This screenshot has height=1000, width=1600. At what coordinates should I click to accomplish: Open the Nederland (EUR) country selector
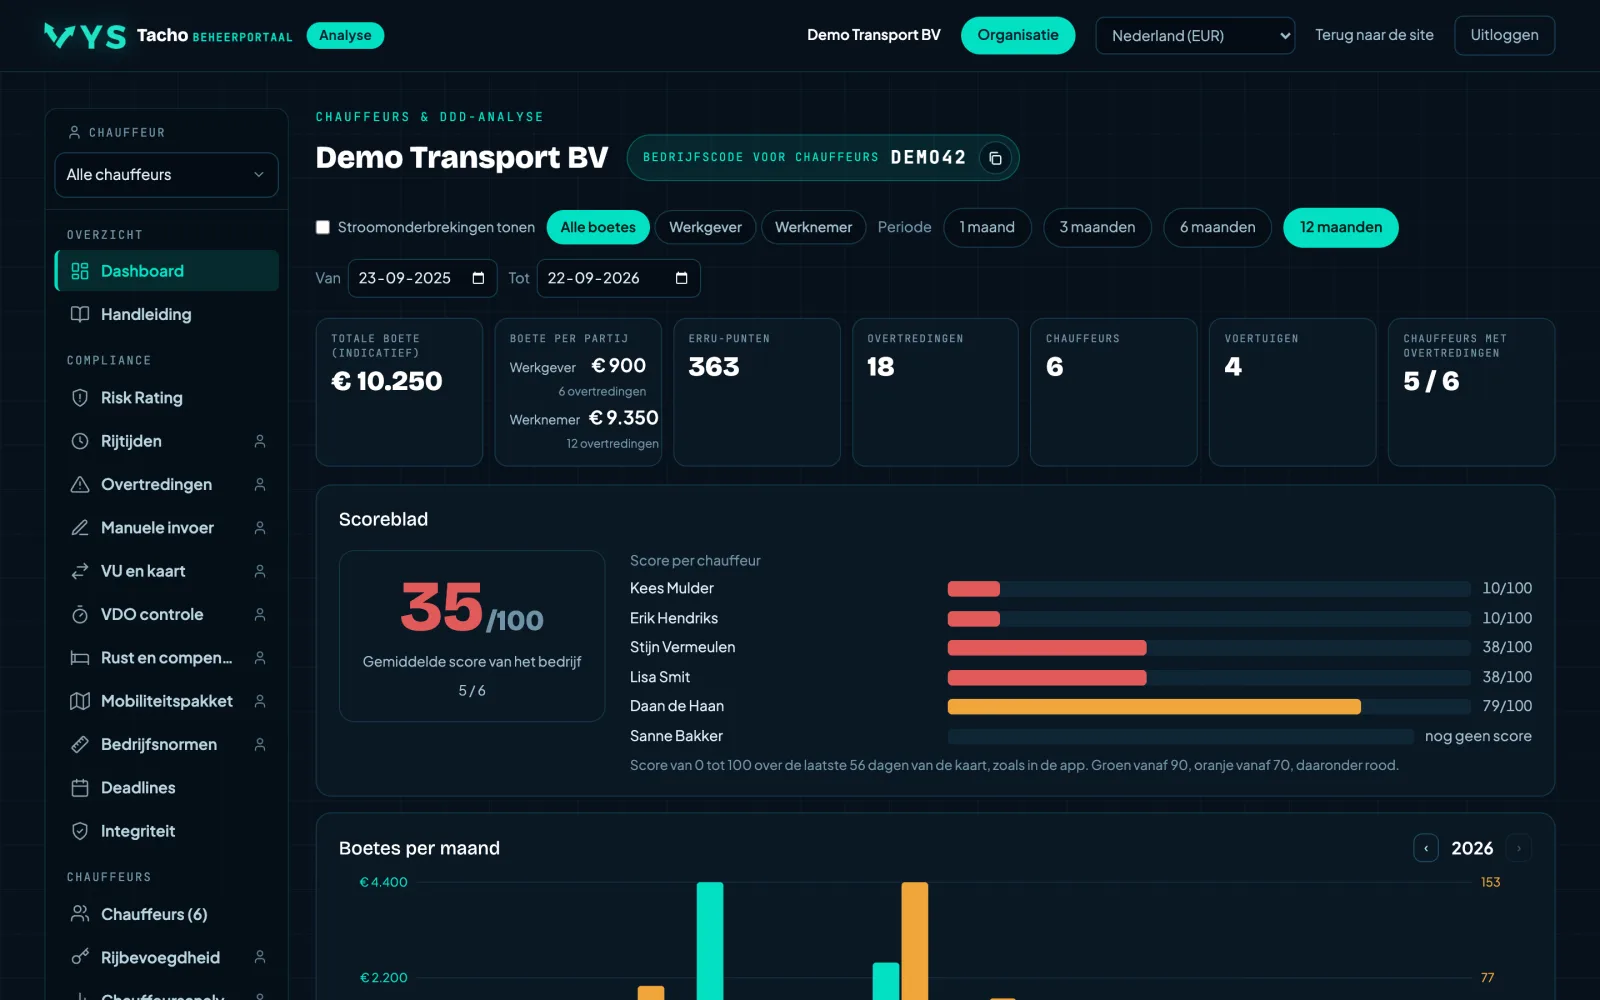(1195, 36)
